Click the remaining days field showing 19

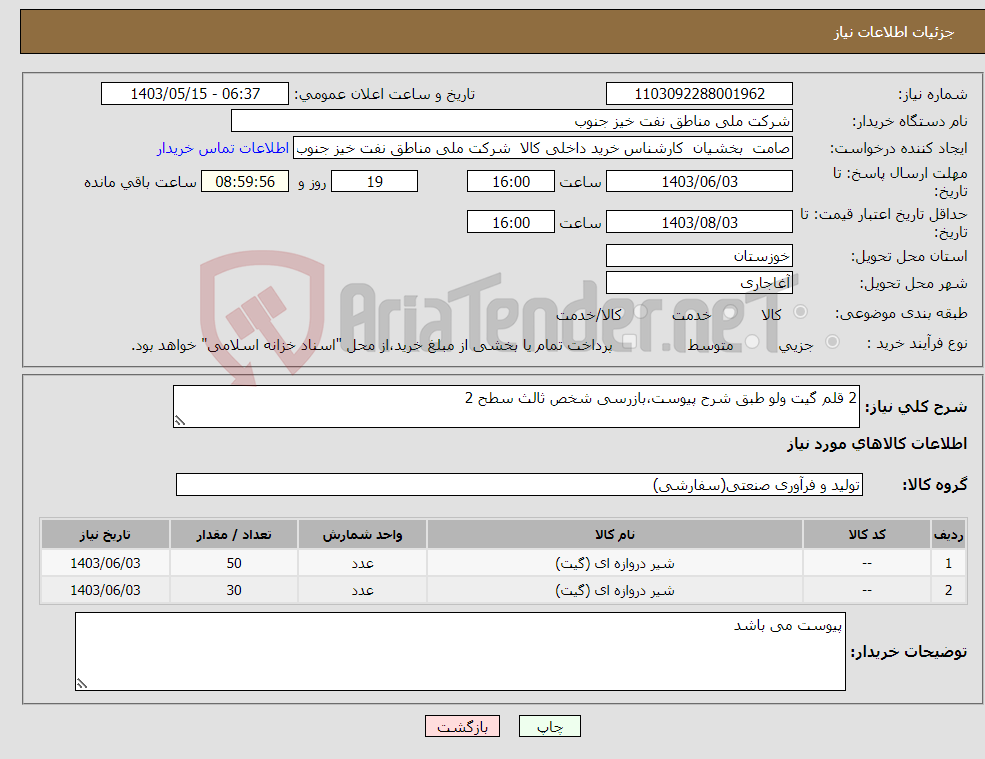[374, 182]
